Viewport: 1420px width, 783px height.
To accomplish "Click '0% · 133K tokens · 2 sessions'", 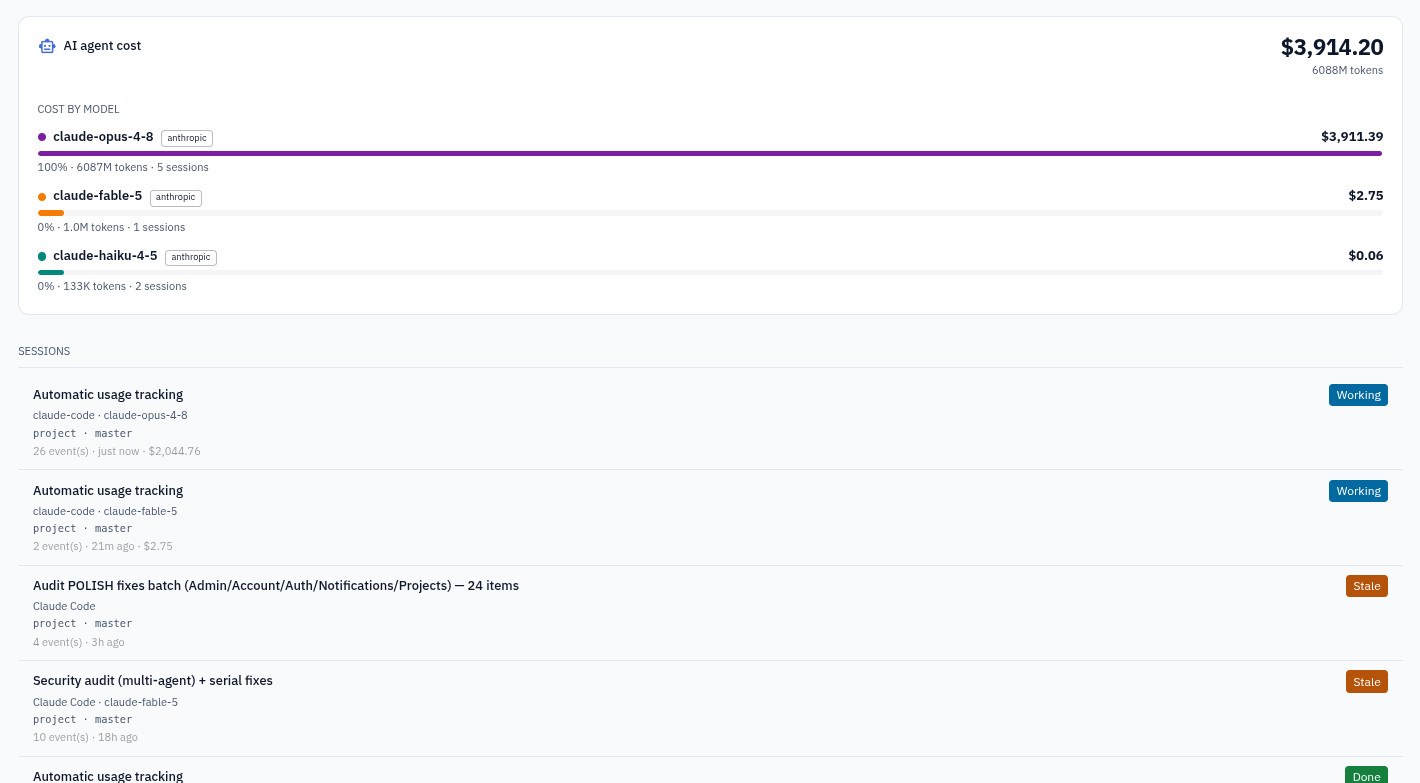I will 112,287.
